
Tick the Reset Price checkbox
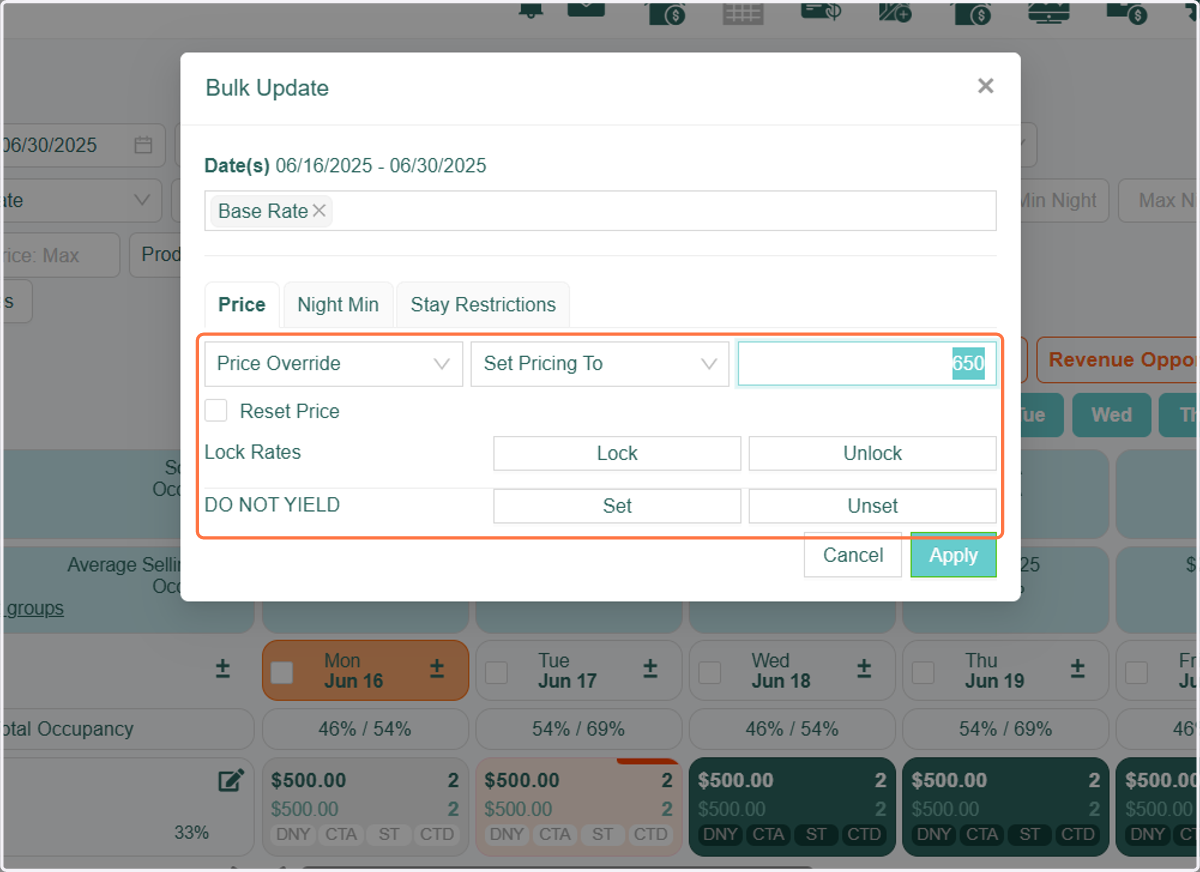(216, 410)
